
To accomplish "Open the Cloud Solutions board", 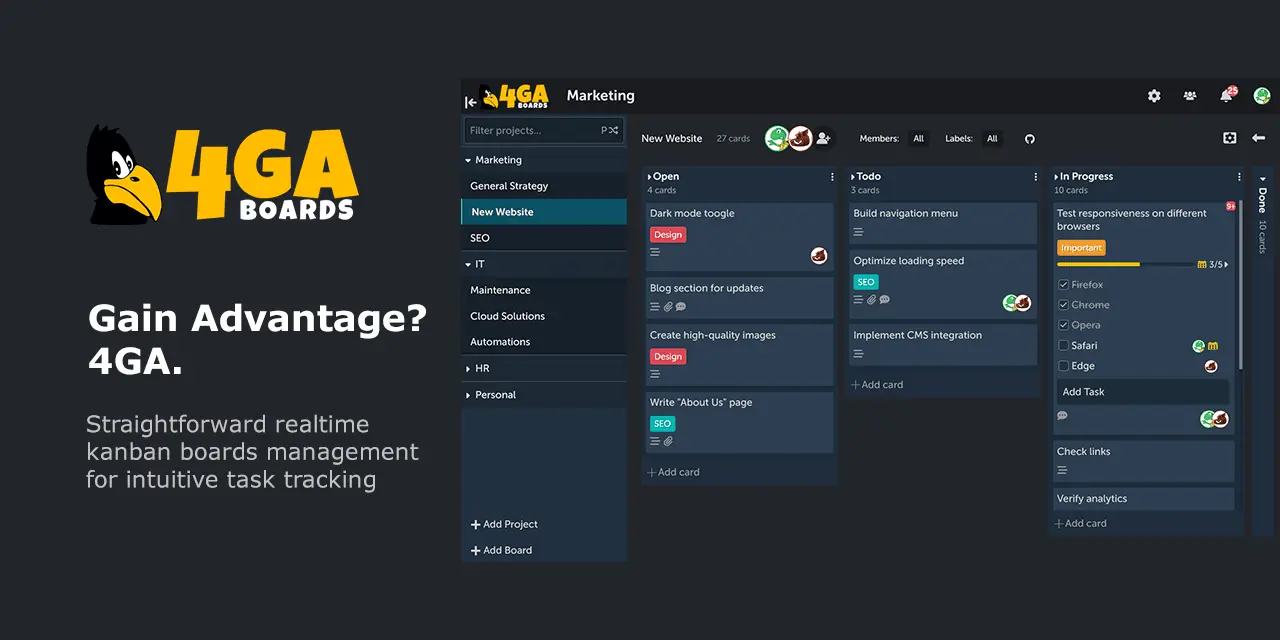I will tap(544, 316).
